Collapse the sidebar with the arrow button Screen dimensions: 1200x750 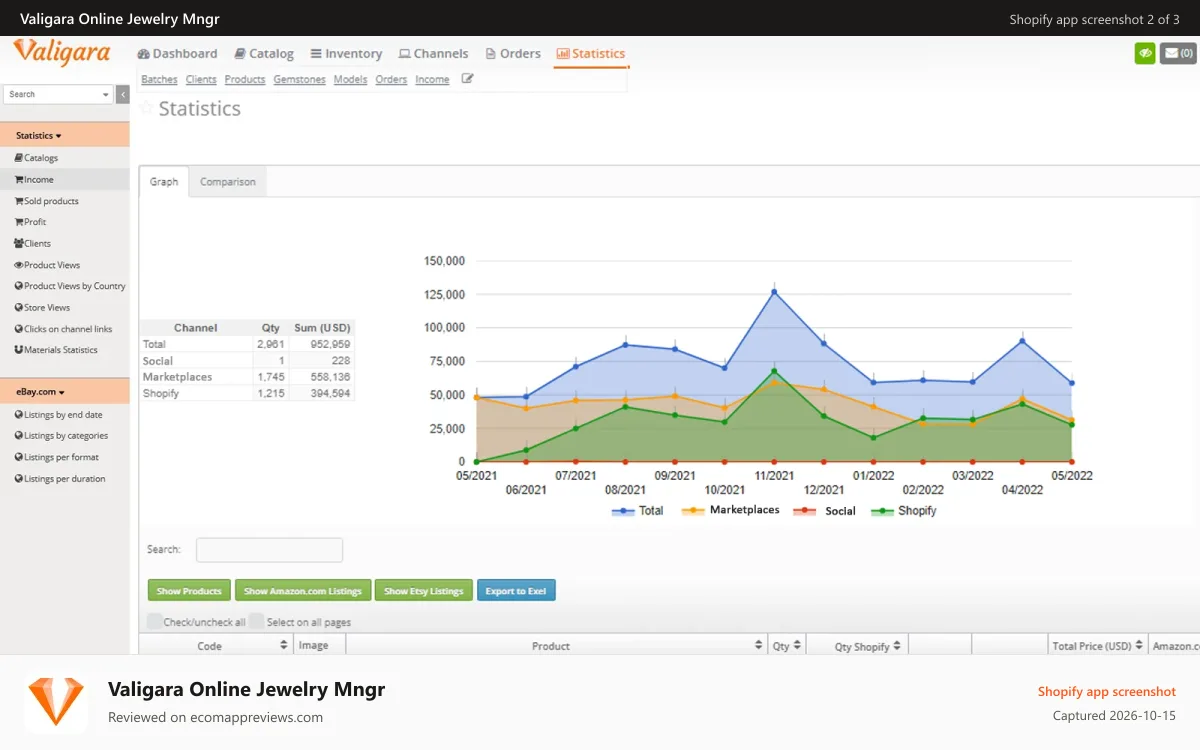123,94
